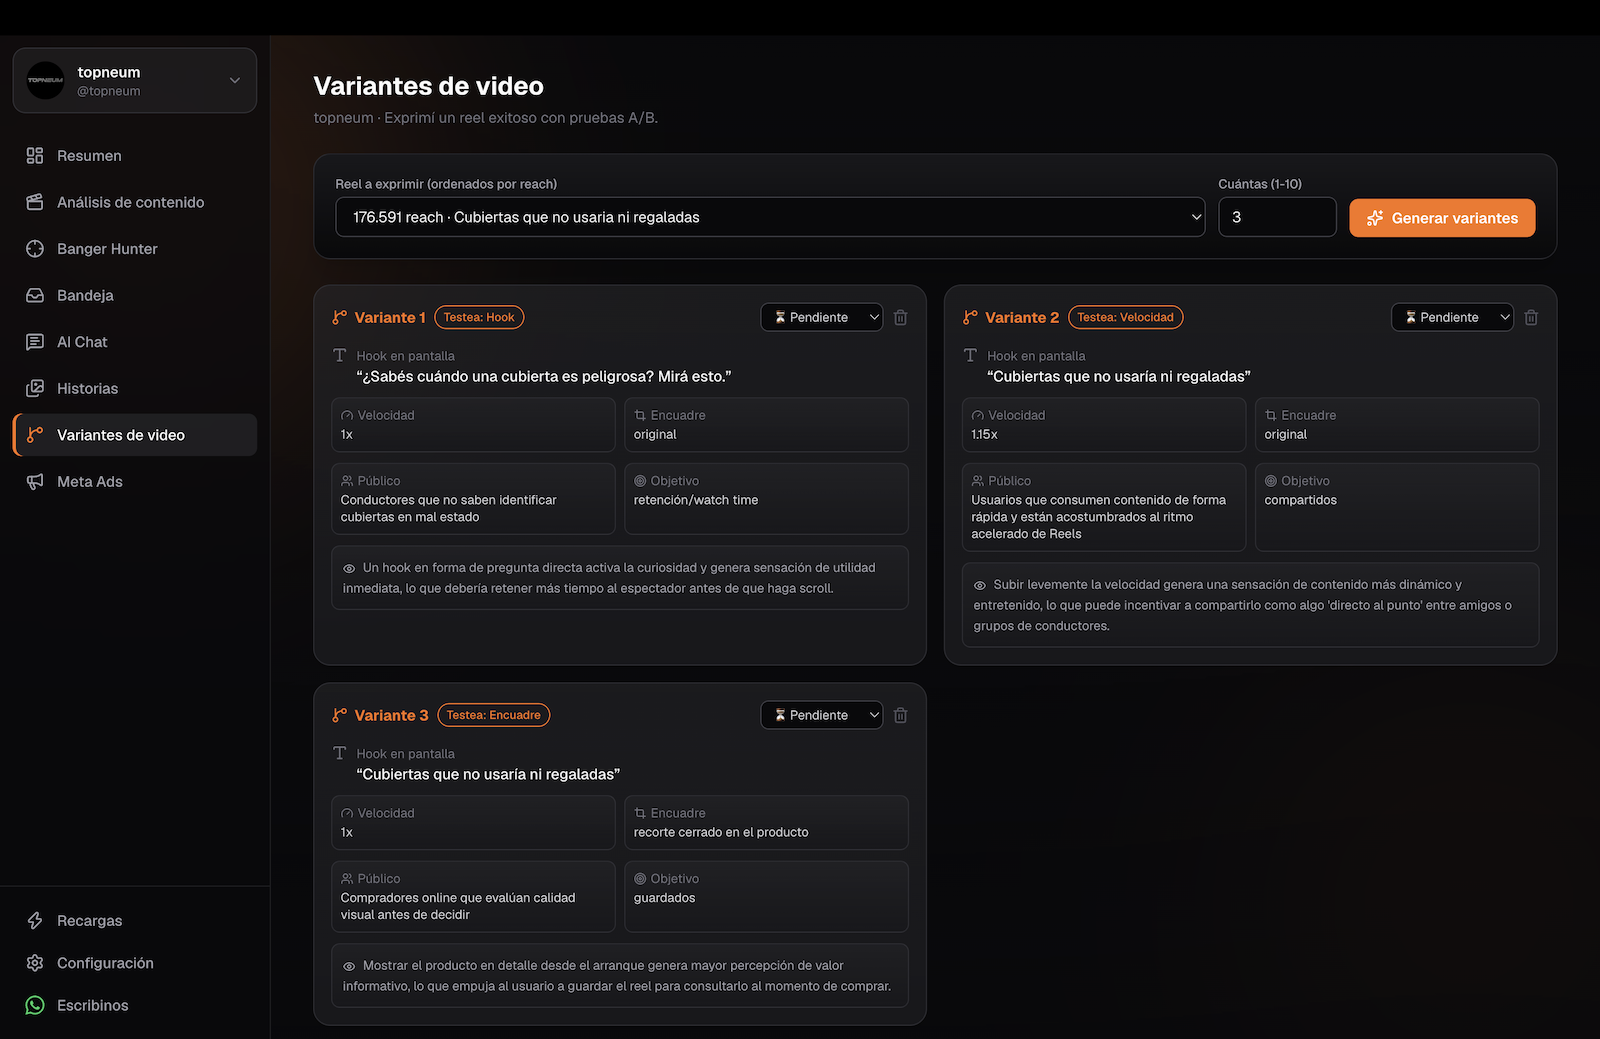Open Variante 2 Pendiente status dropdown
Screen dimensions: 1600x1039
pyautogui.click(x=1452, y=317)
